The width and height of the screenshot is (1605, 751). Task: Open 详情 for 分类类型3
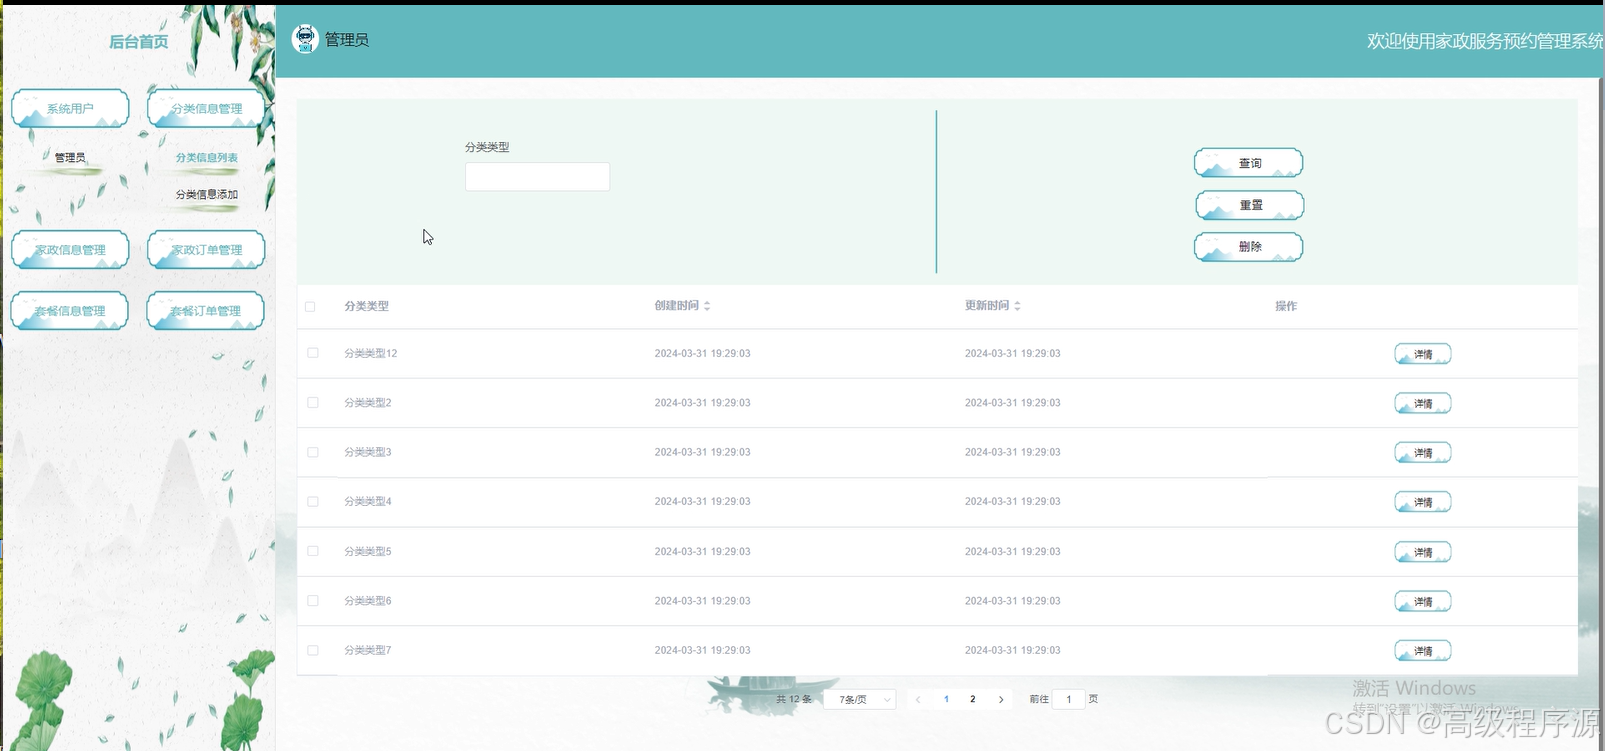pyautogui.click(x=1423, y=453)
